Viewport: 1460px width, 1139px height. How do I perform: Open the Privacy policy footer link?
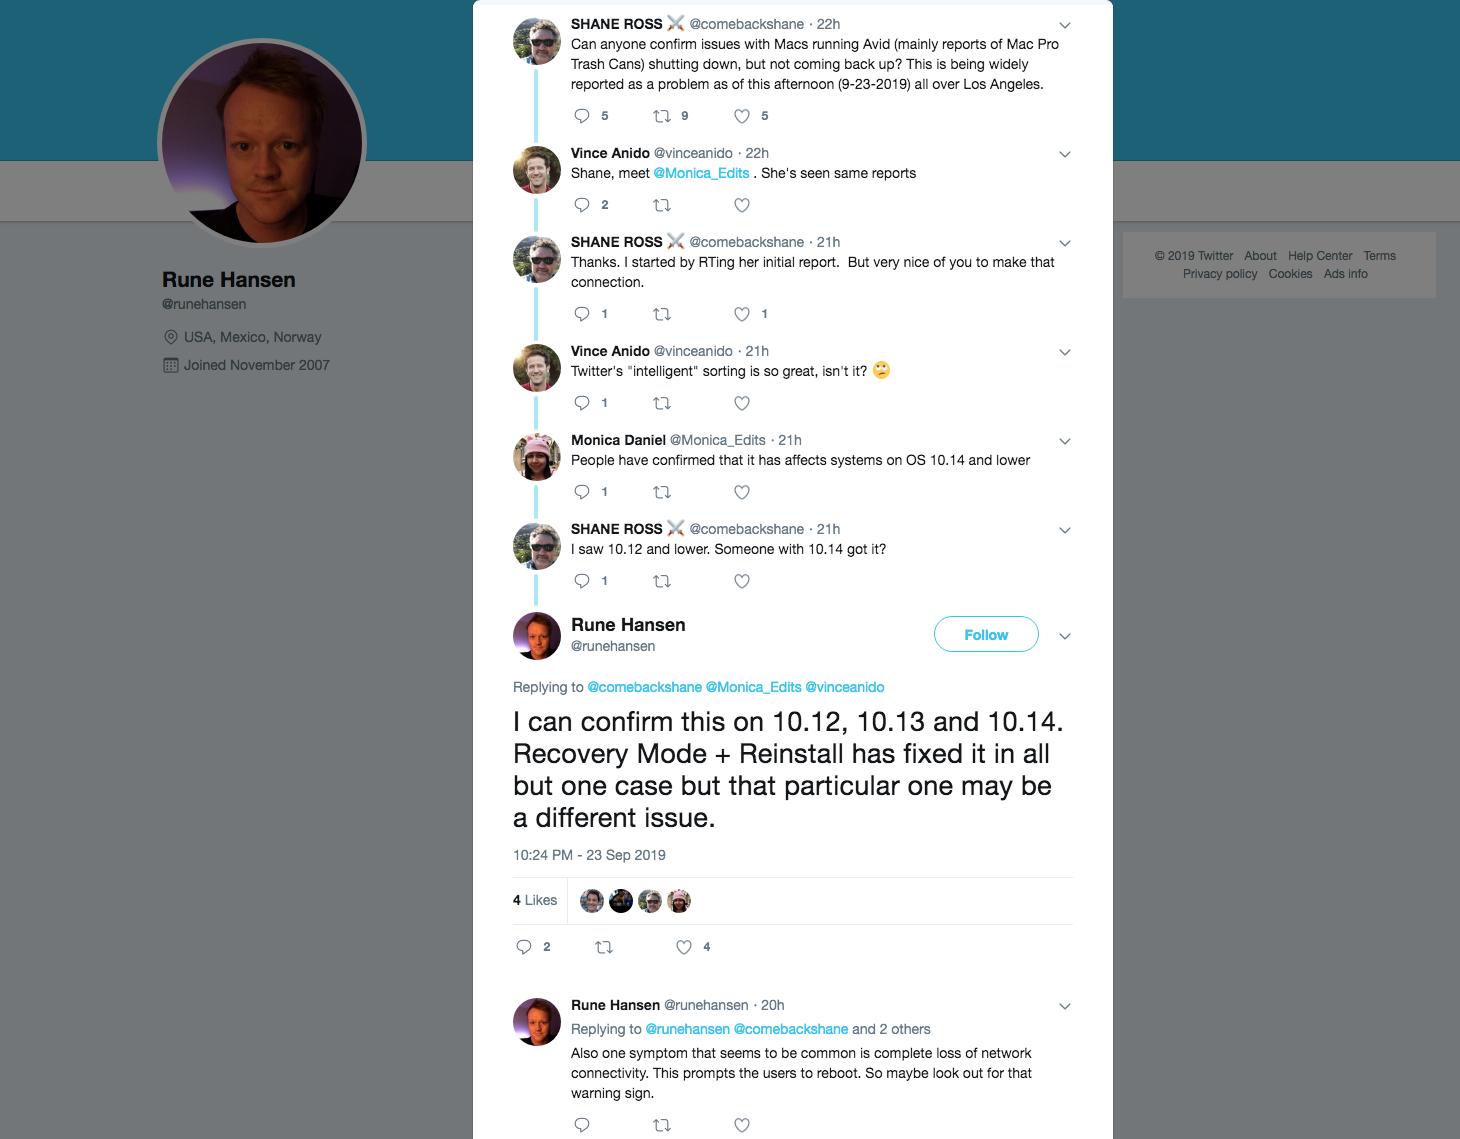tap(1220, 274)
